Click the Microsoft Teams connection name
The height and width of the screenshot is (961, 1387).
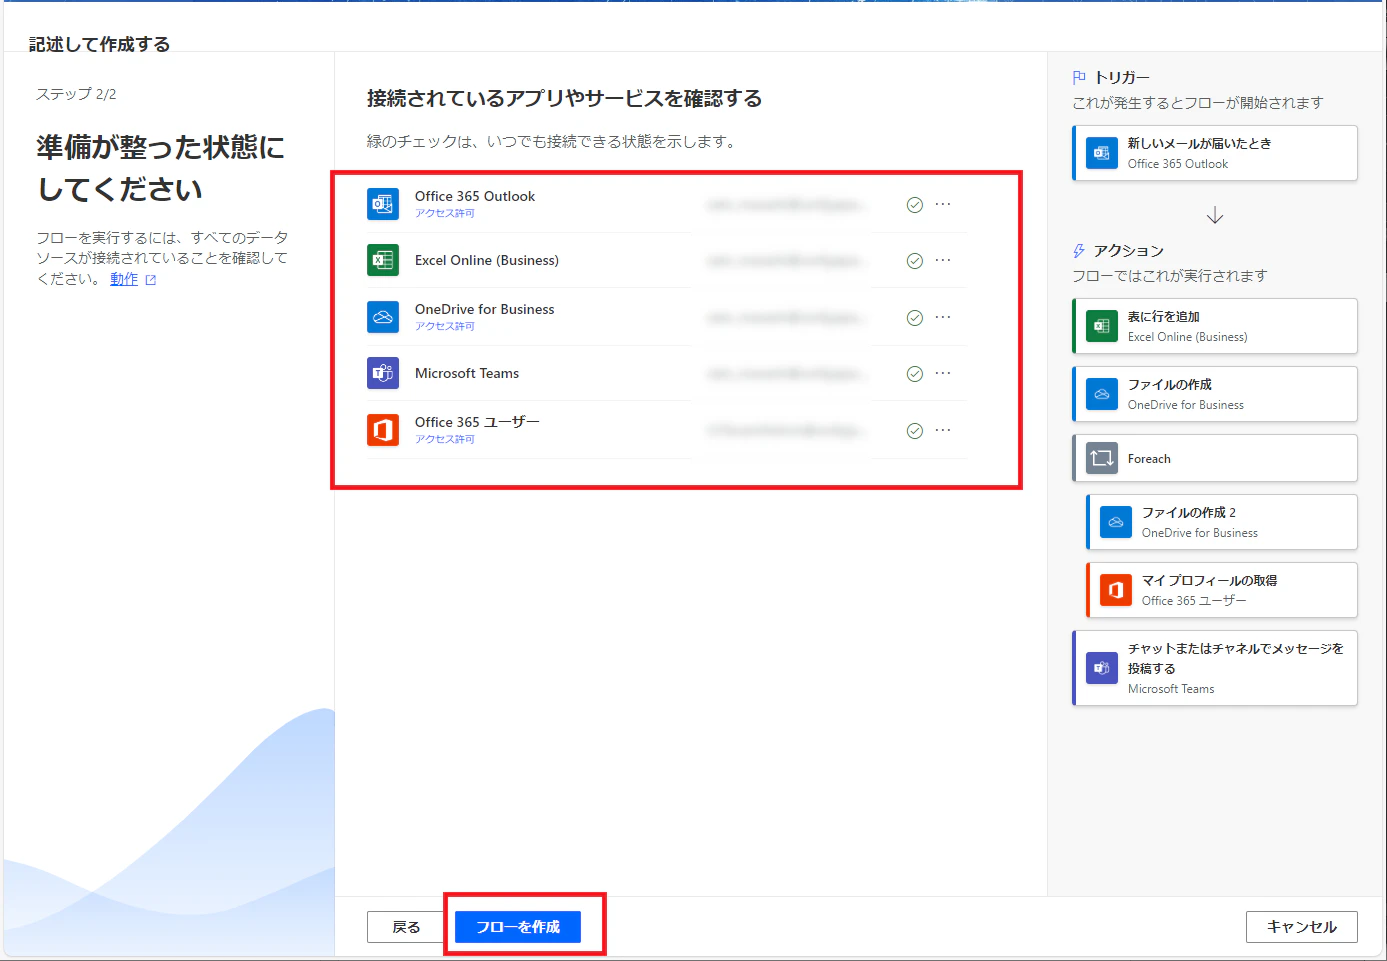pos(467,373)
